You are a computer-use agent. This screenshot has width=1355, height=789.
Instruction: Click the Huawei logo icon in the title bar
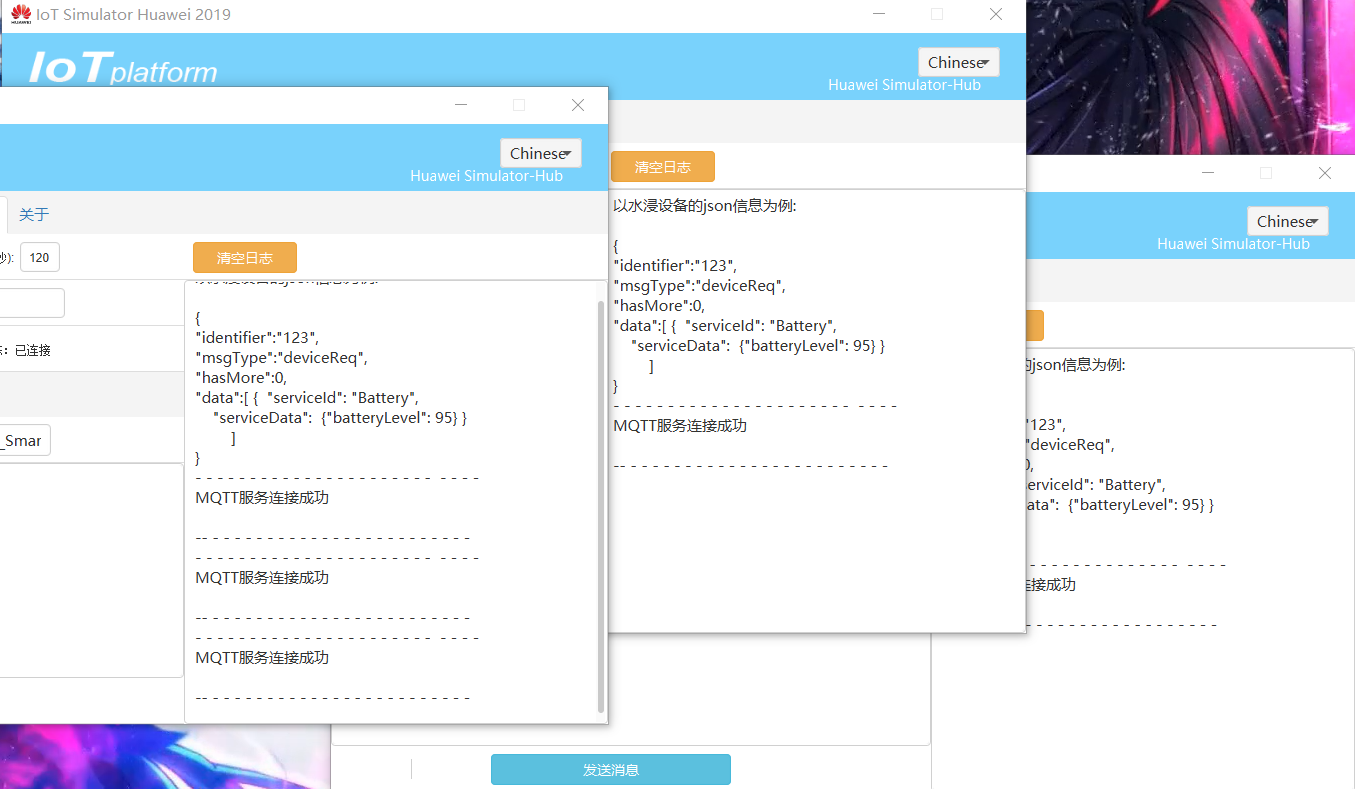[20, 14]
